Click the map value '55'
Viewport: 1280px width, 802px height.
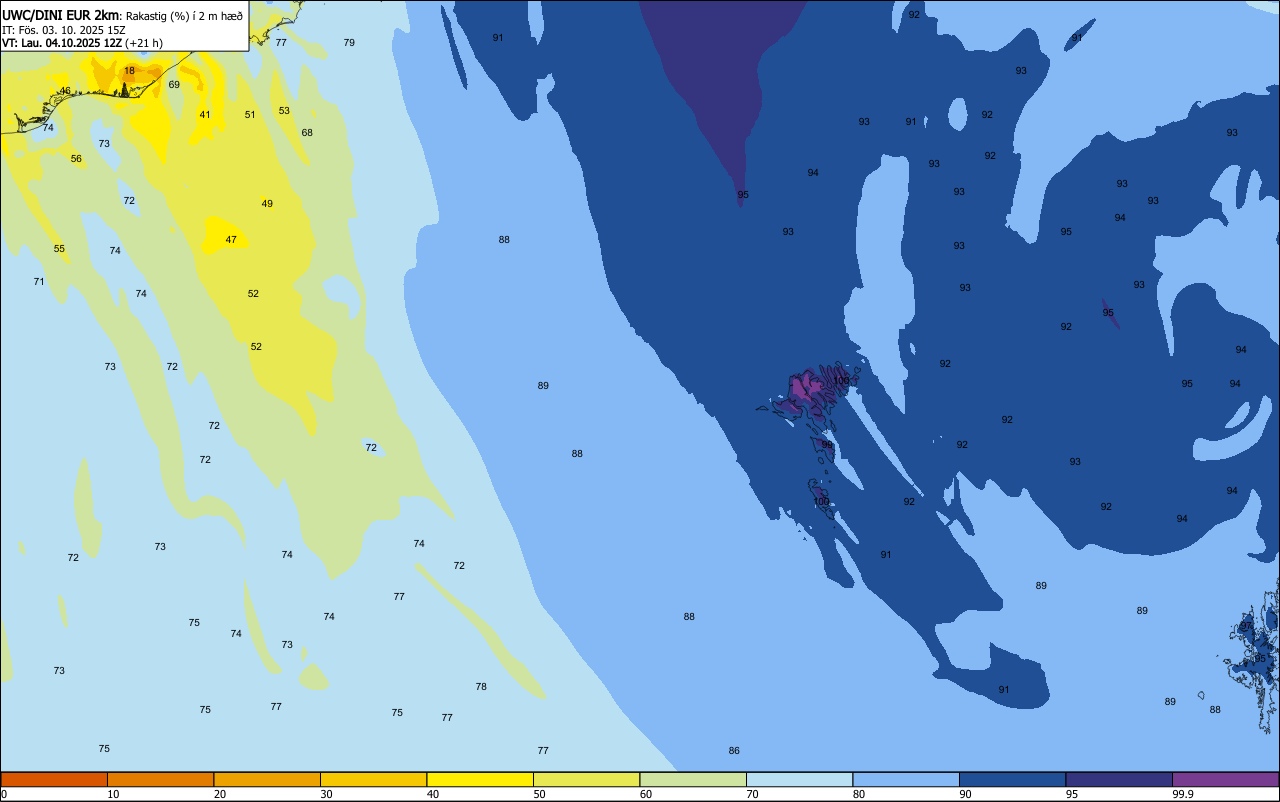point(59,249)
